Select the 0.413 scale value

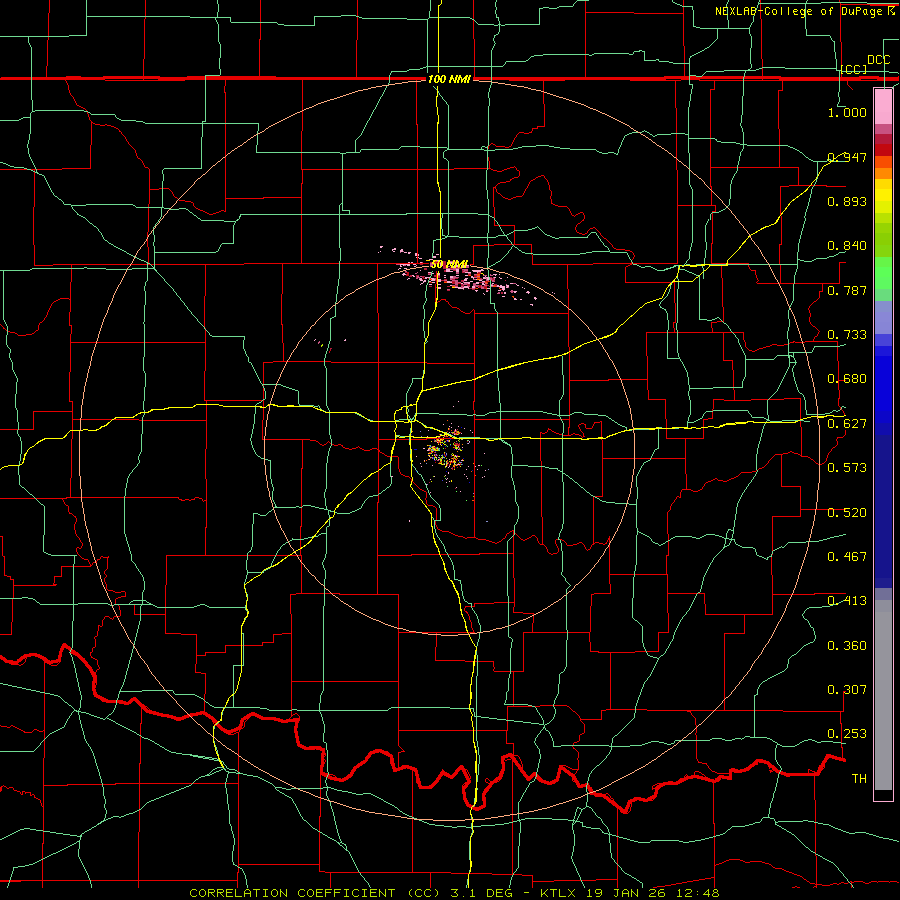[847, 601]
